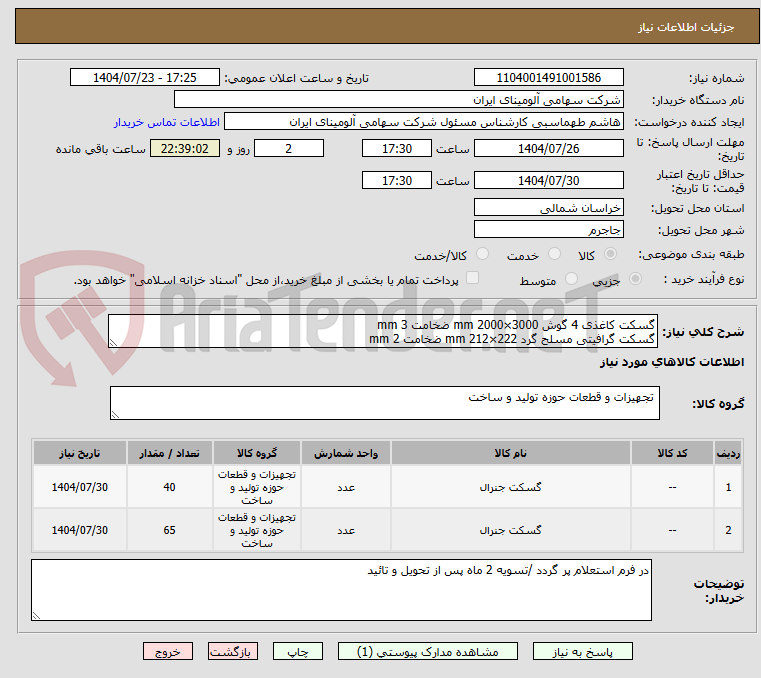
Task: Click the پاسخ به نیاز button
Action: tap(582, 651)
